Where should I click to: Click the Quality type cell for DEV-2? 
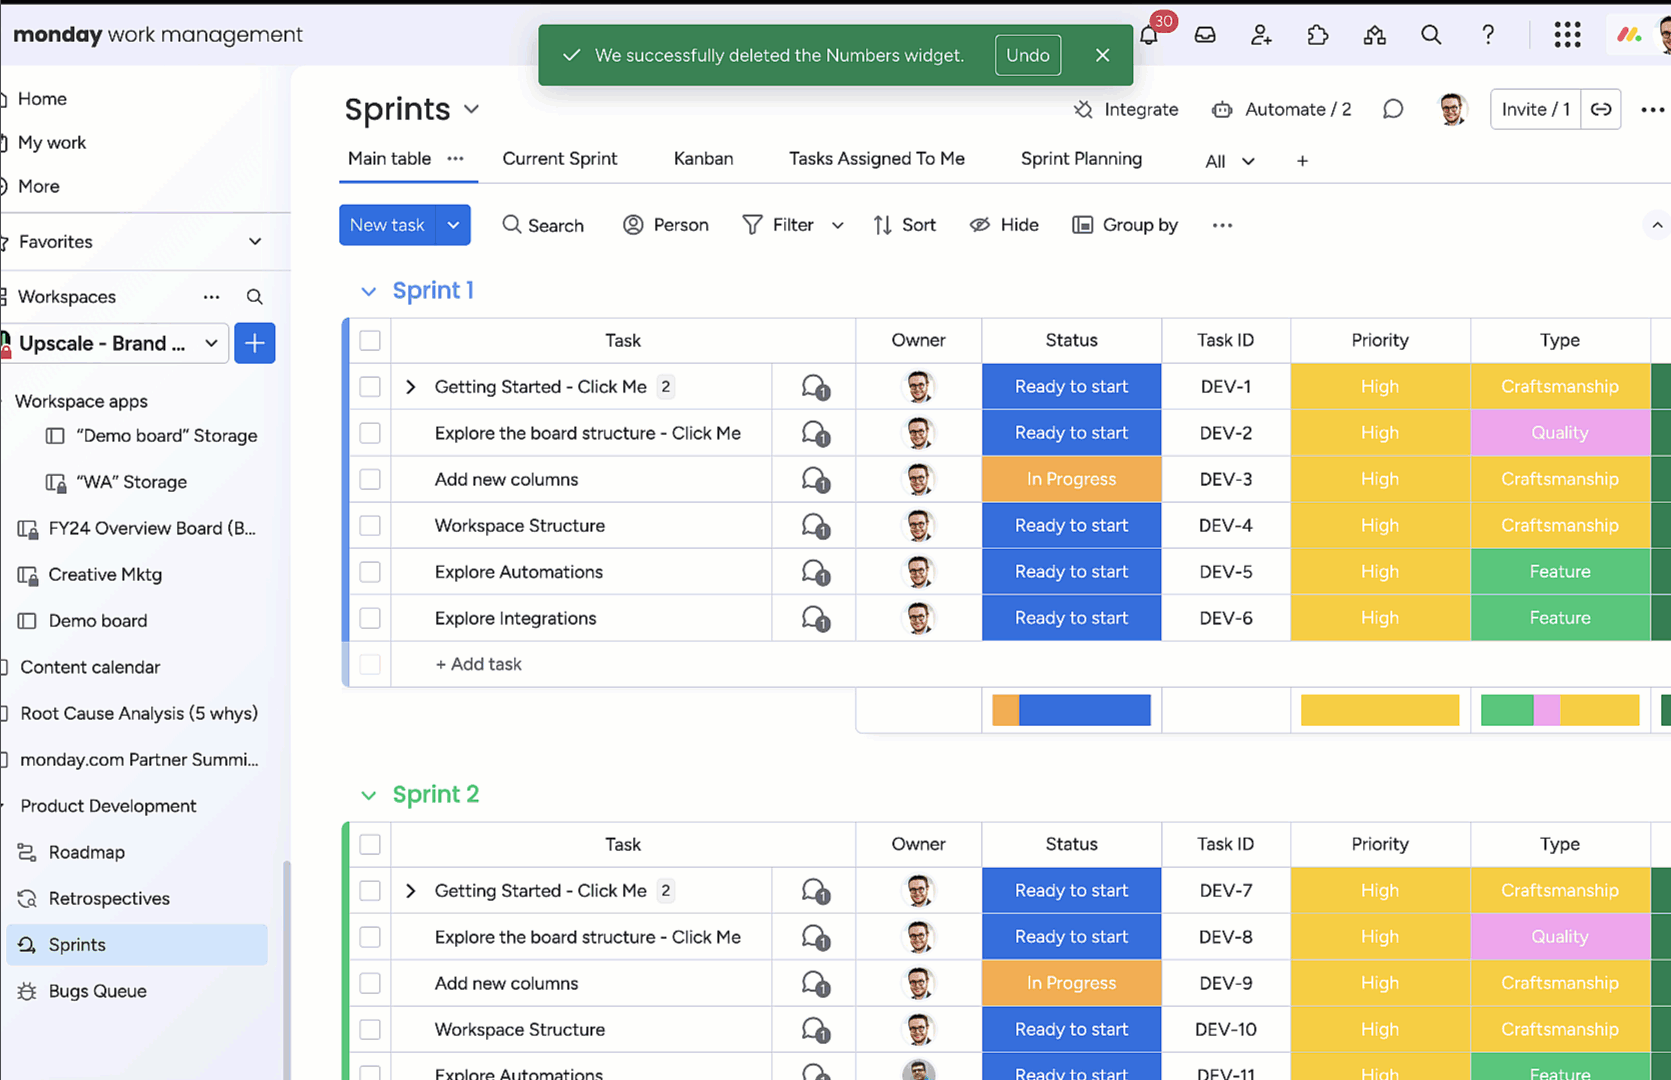(1560, 433)
